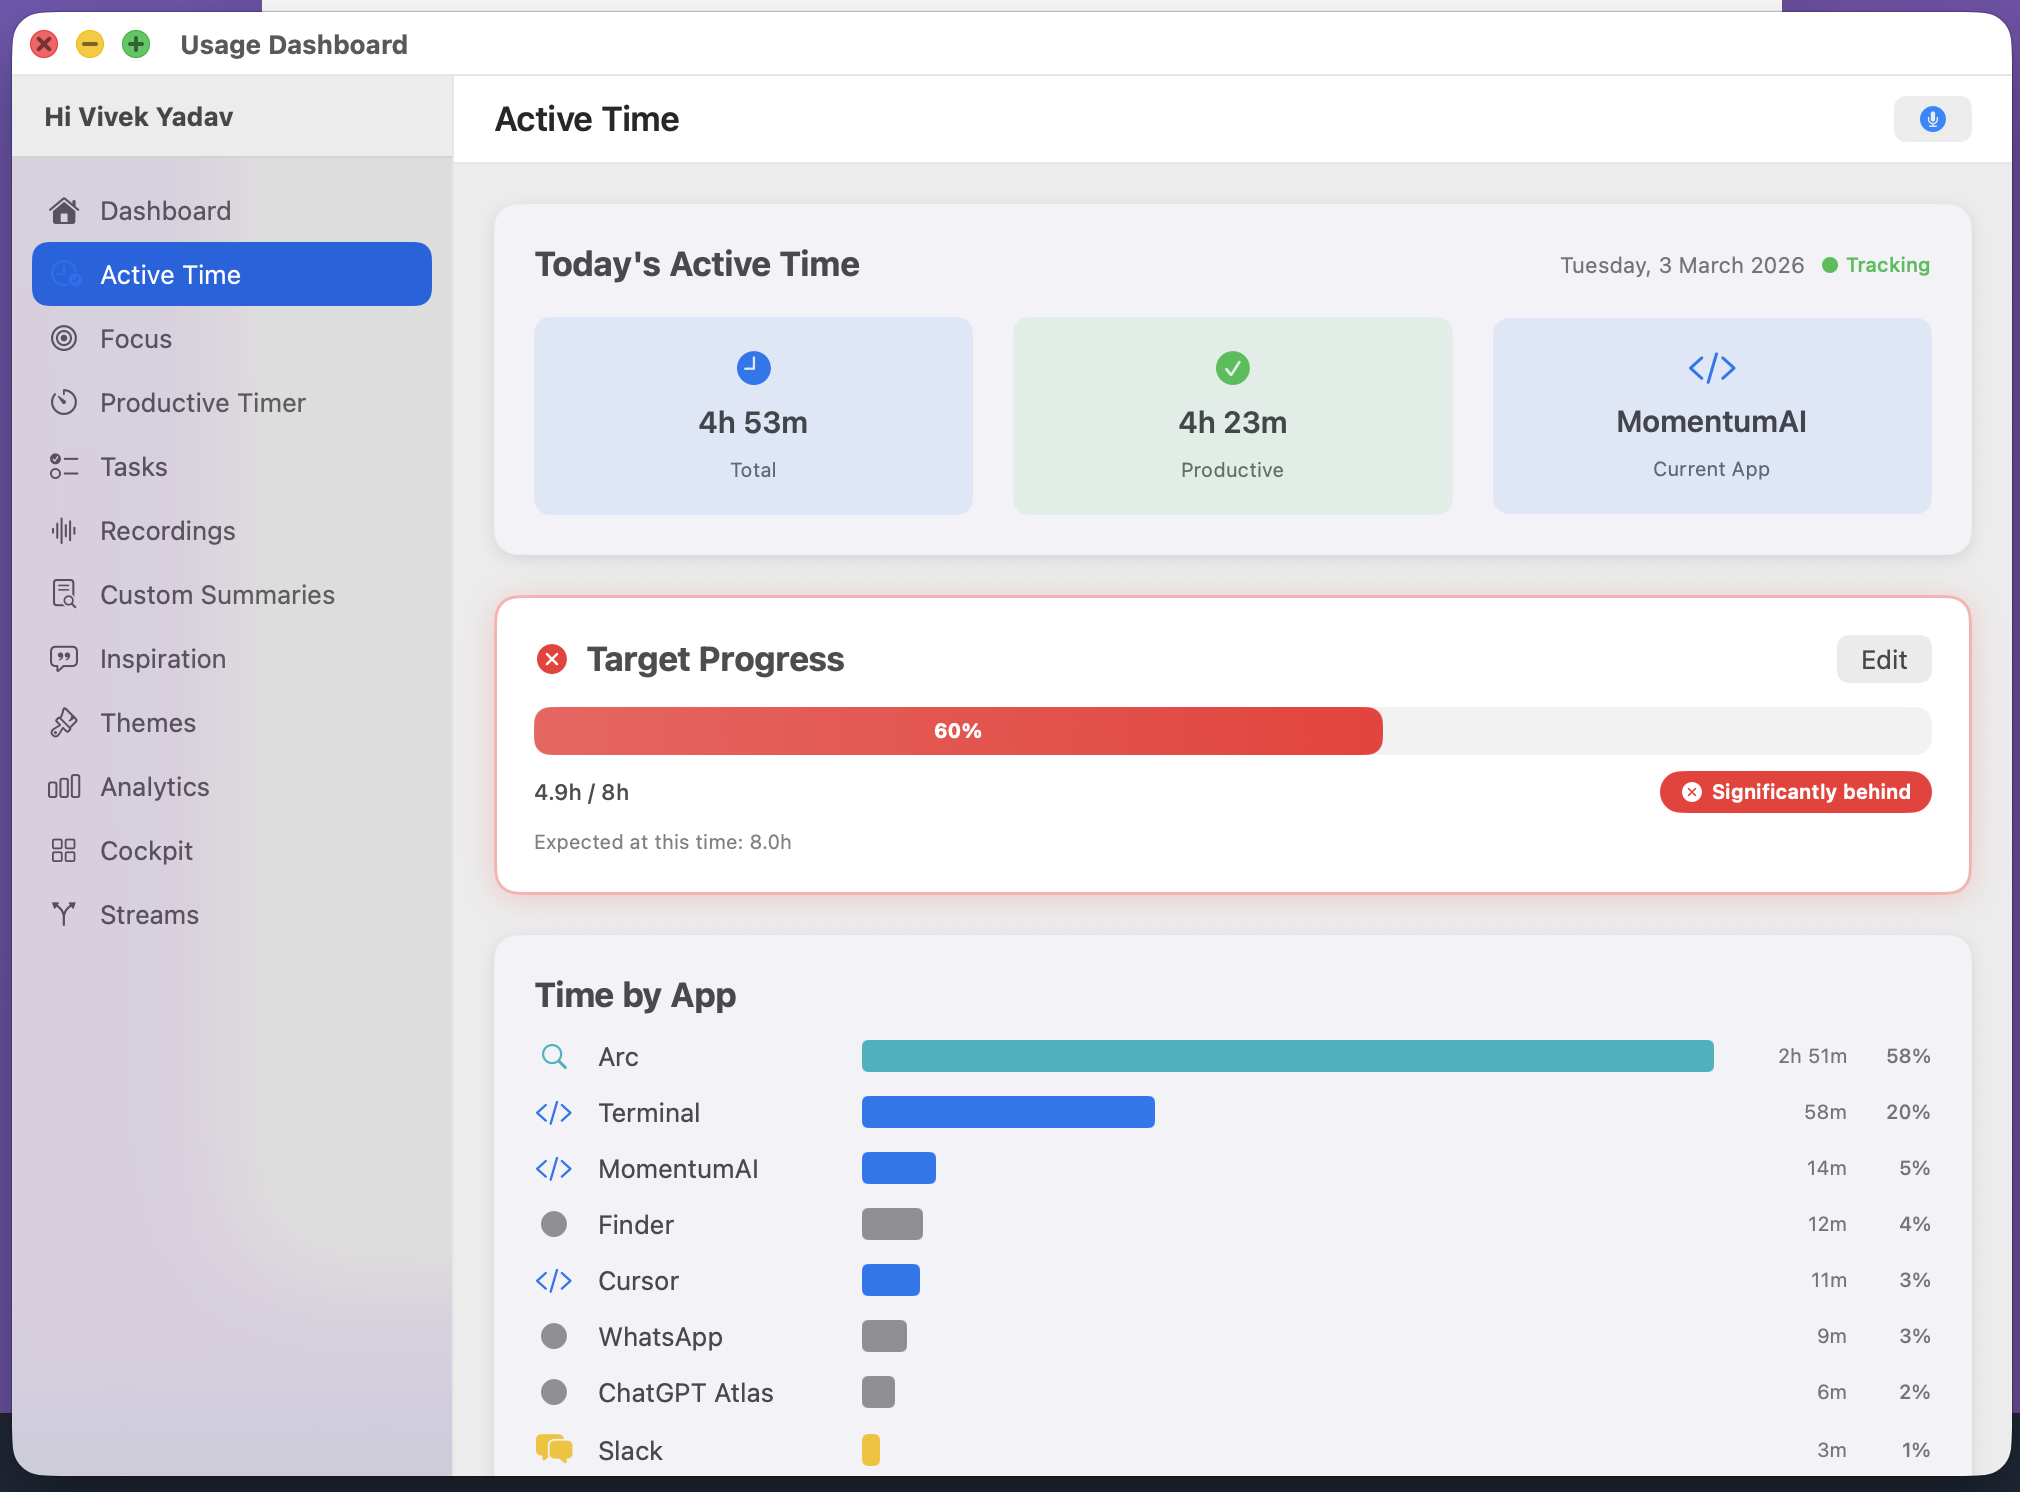Click the Slack icon in Time by App
The image size is (2020, 1492).
tap(553, 1448)
